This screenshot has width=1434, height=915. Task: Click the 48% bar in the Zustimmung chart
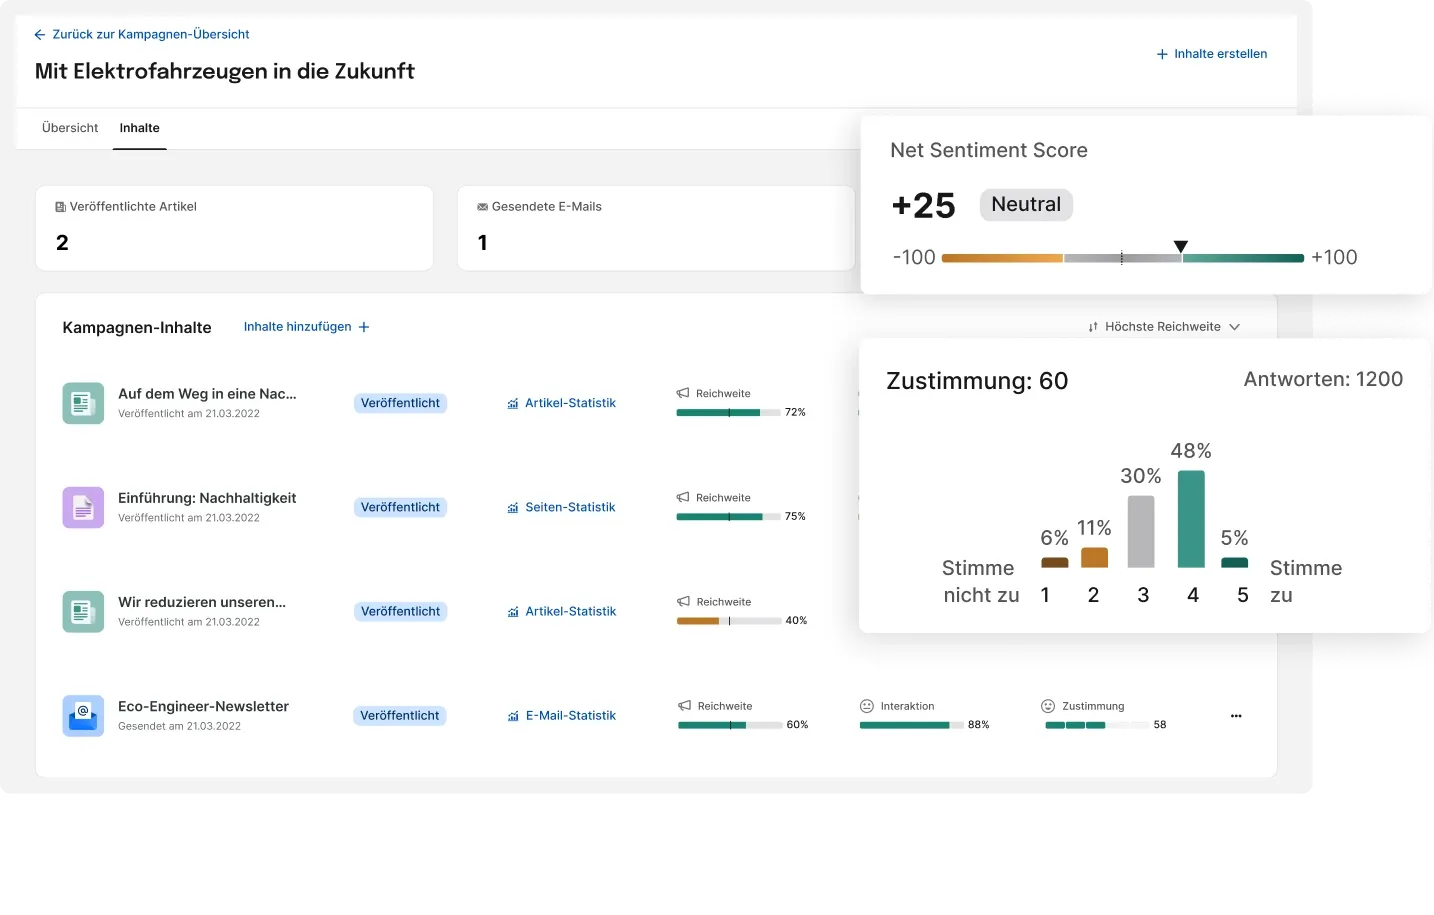(x=1191, y=520)
